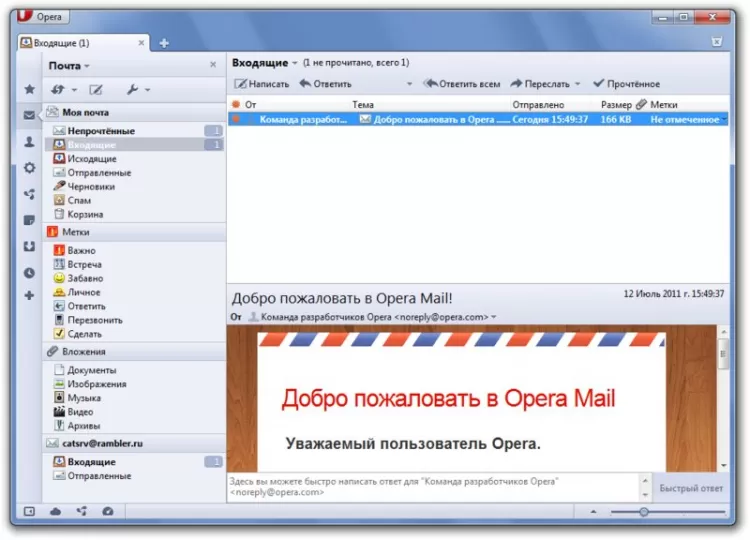The width and height of the screenshot is (750, 540).
Task: Click the Opera Link cloud icon in status bar
Action: pos(55,511)
